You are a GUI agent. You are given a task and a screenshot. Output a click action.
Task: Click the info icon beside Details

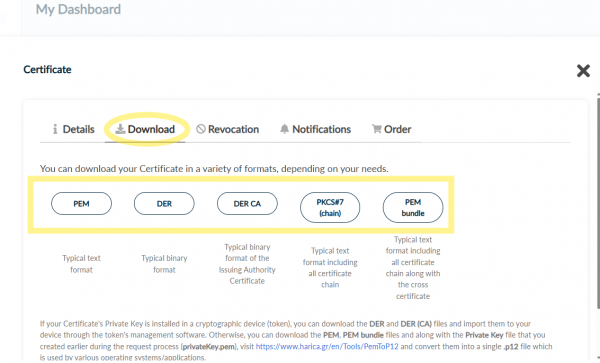[55, 129]
